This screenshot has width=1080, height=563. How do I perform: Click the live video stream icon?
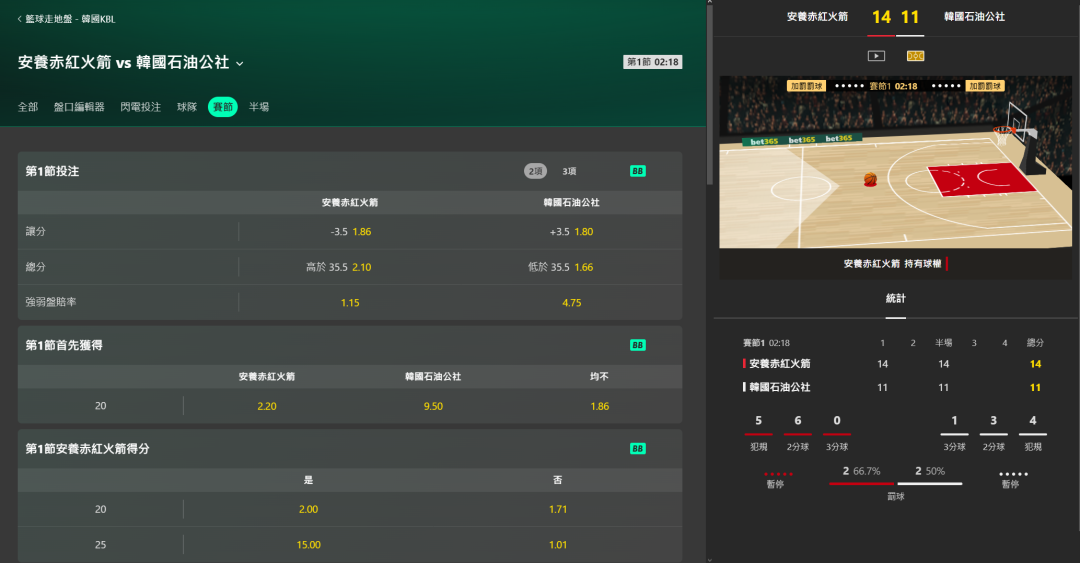click(x=876, y=56)
